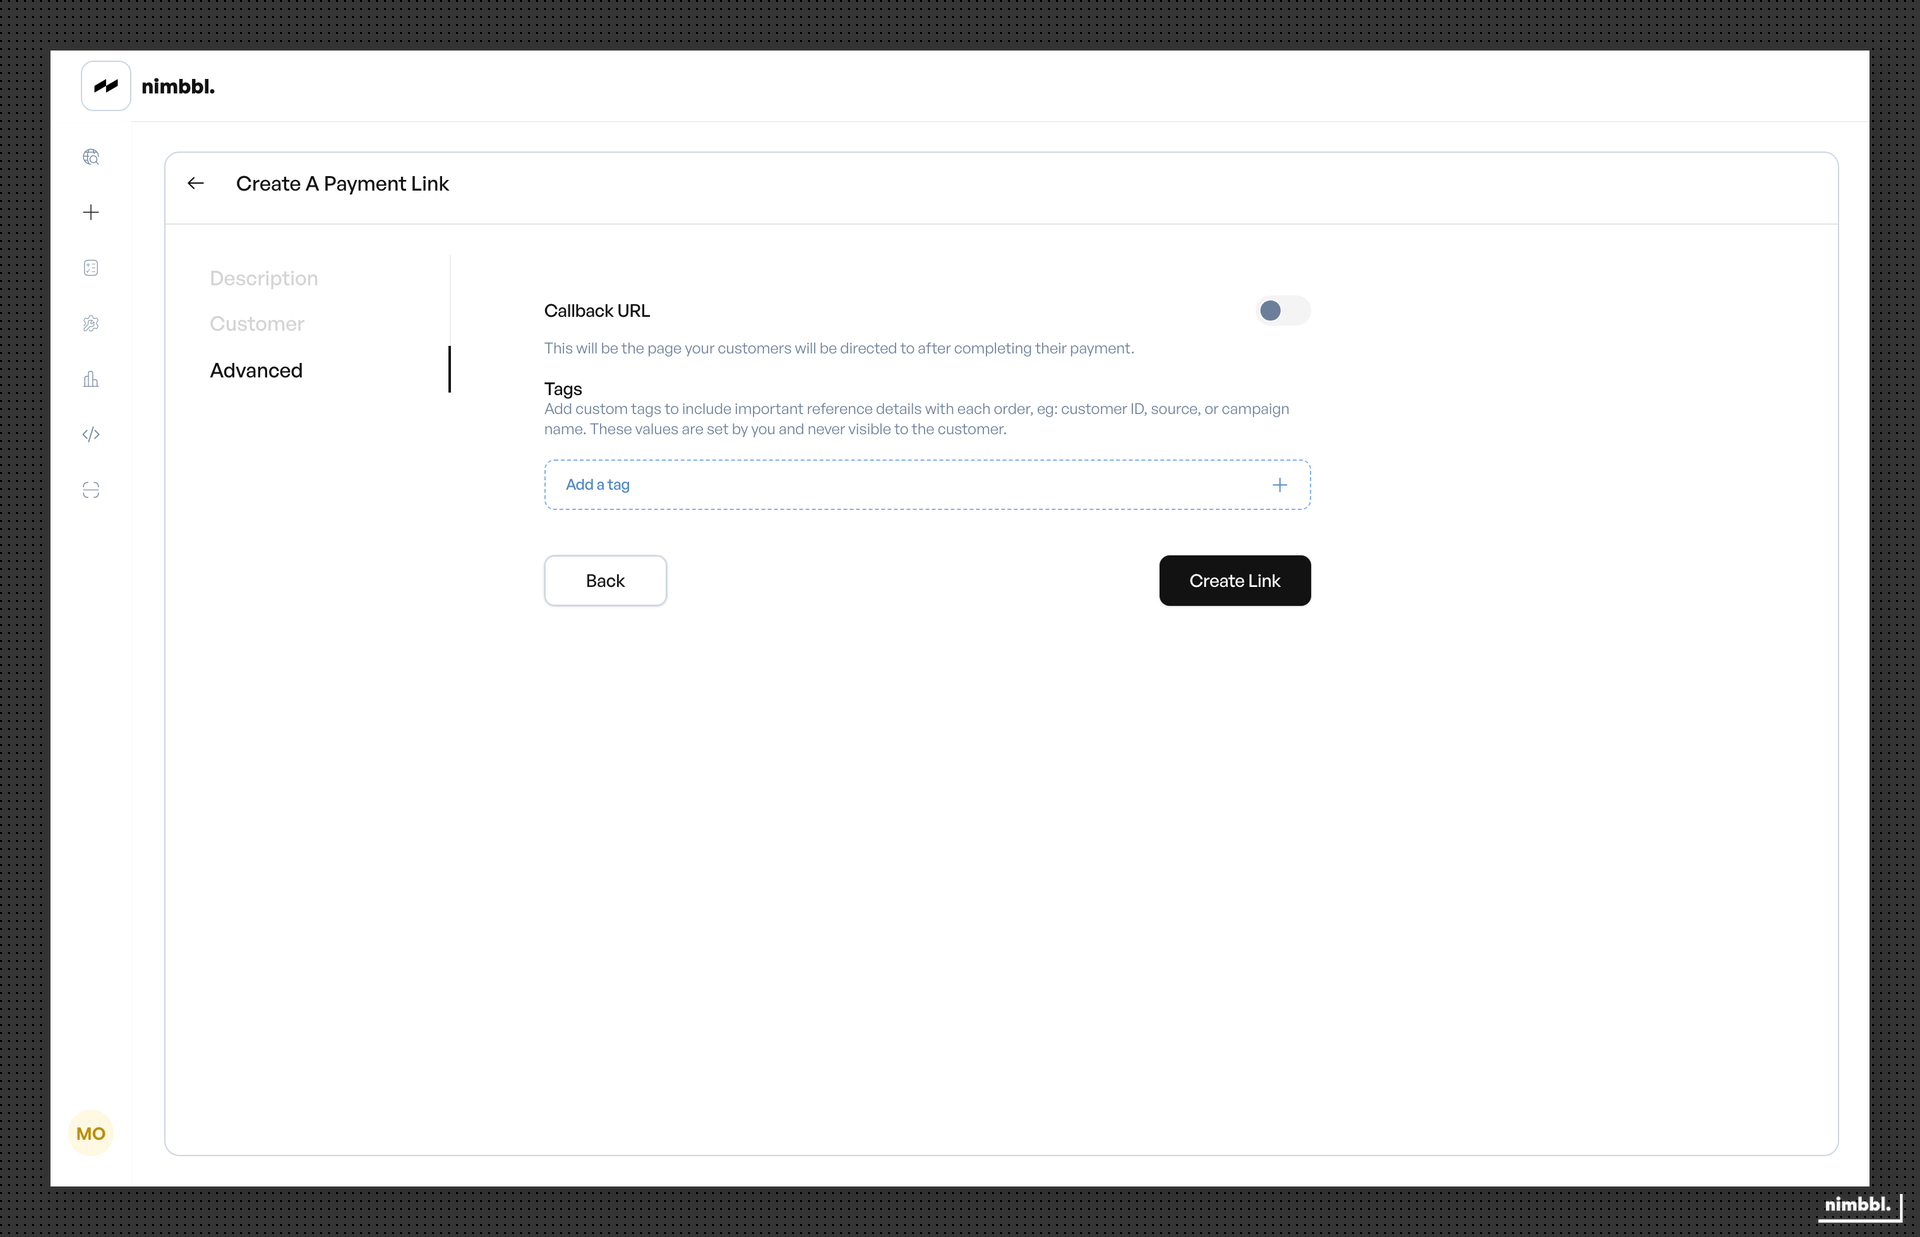The height and width of the screenshot is (1237, 1920).
Task: Click the Create Link button
Action: tap(1235, 580)
